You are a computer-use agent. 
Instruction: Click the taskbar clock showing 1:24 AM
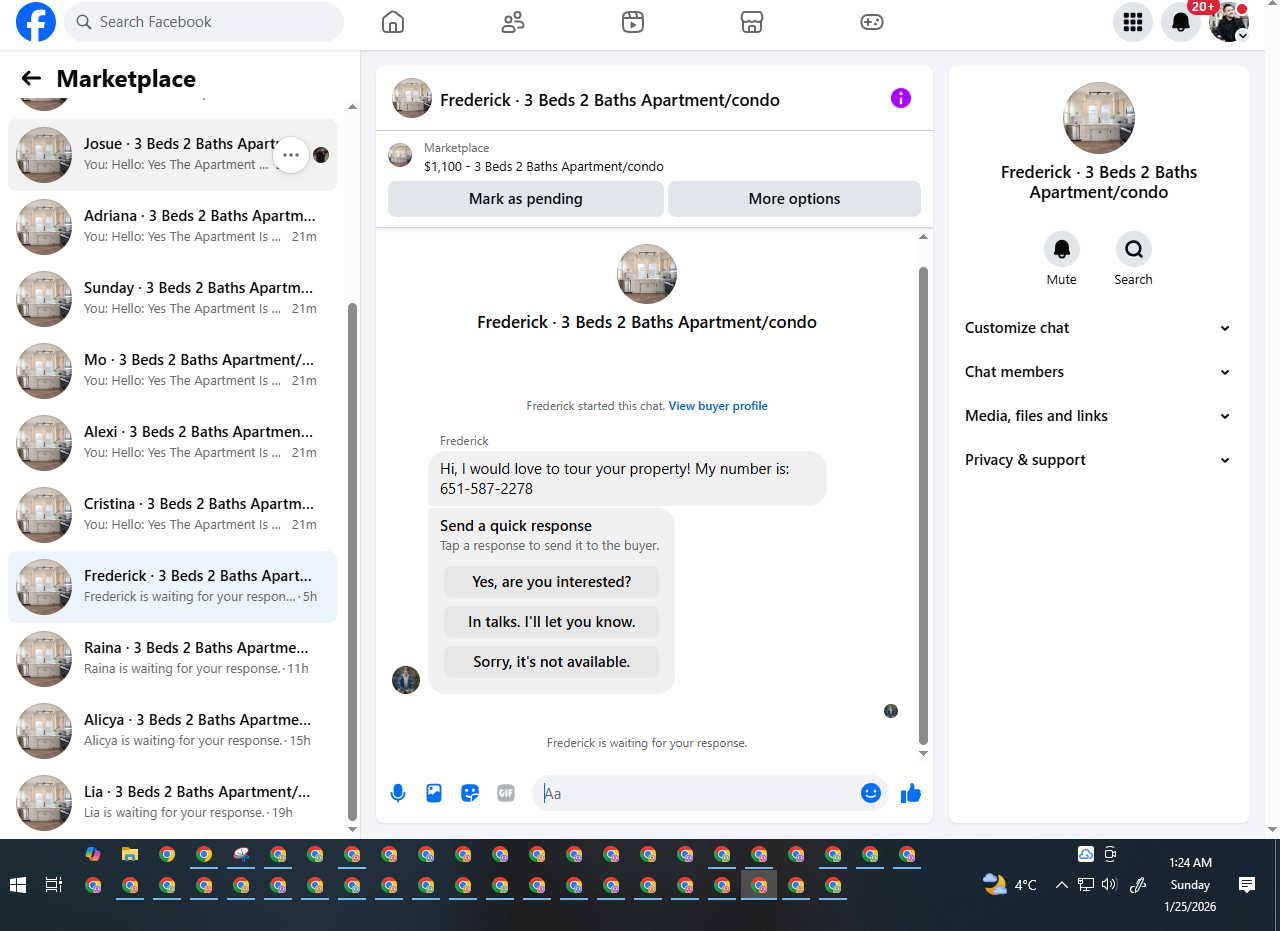pos(1189,885)
